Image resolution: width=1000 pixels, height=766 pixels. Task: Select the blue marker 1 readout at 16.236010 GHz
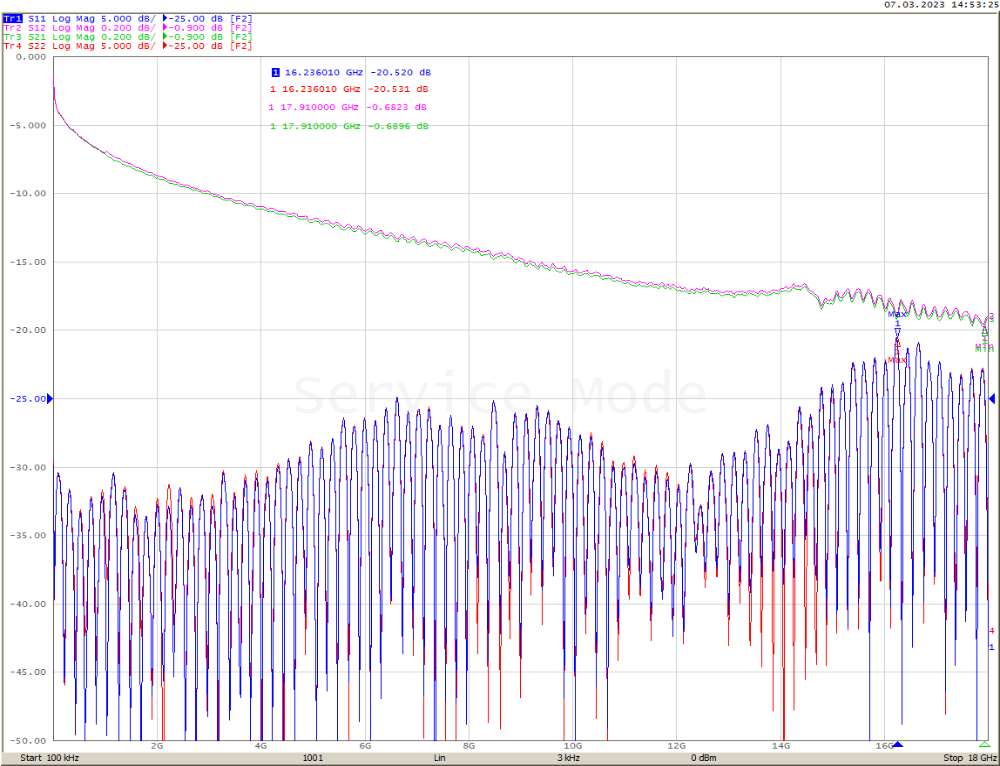(351, 73)
